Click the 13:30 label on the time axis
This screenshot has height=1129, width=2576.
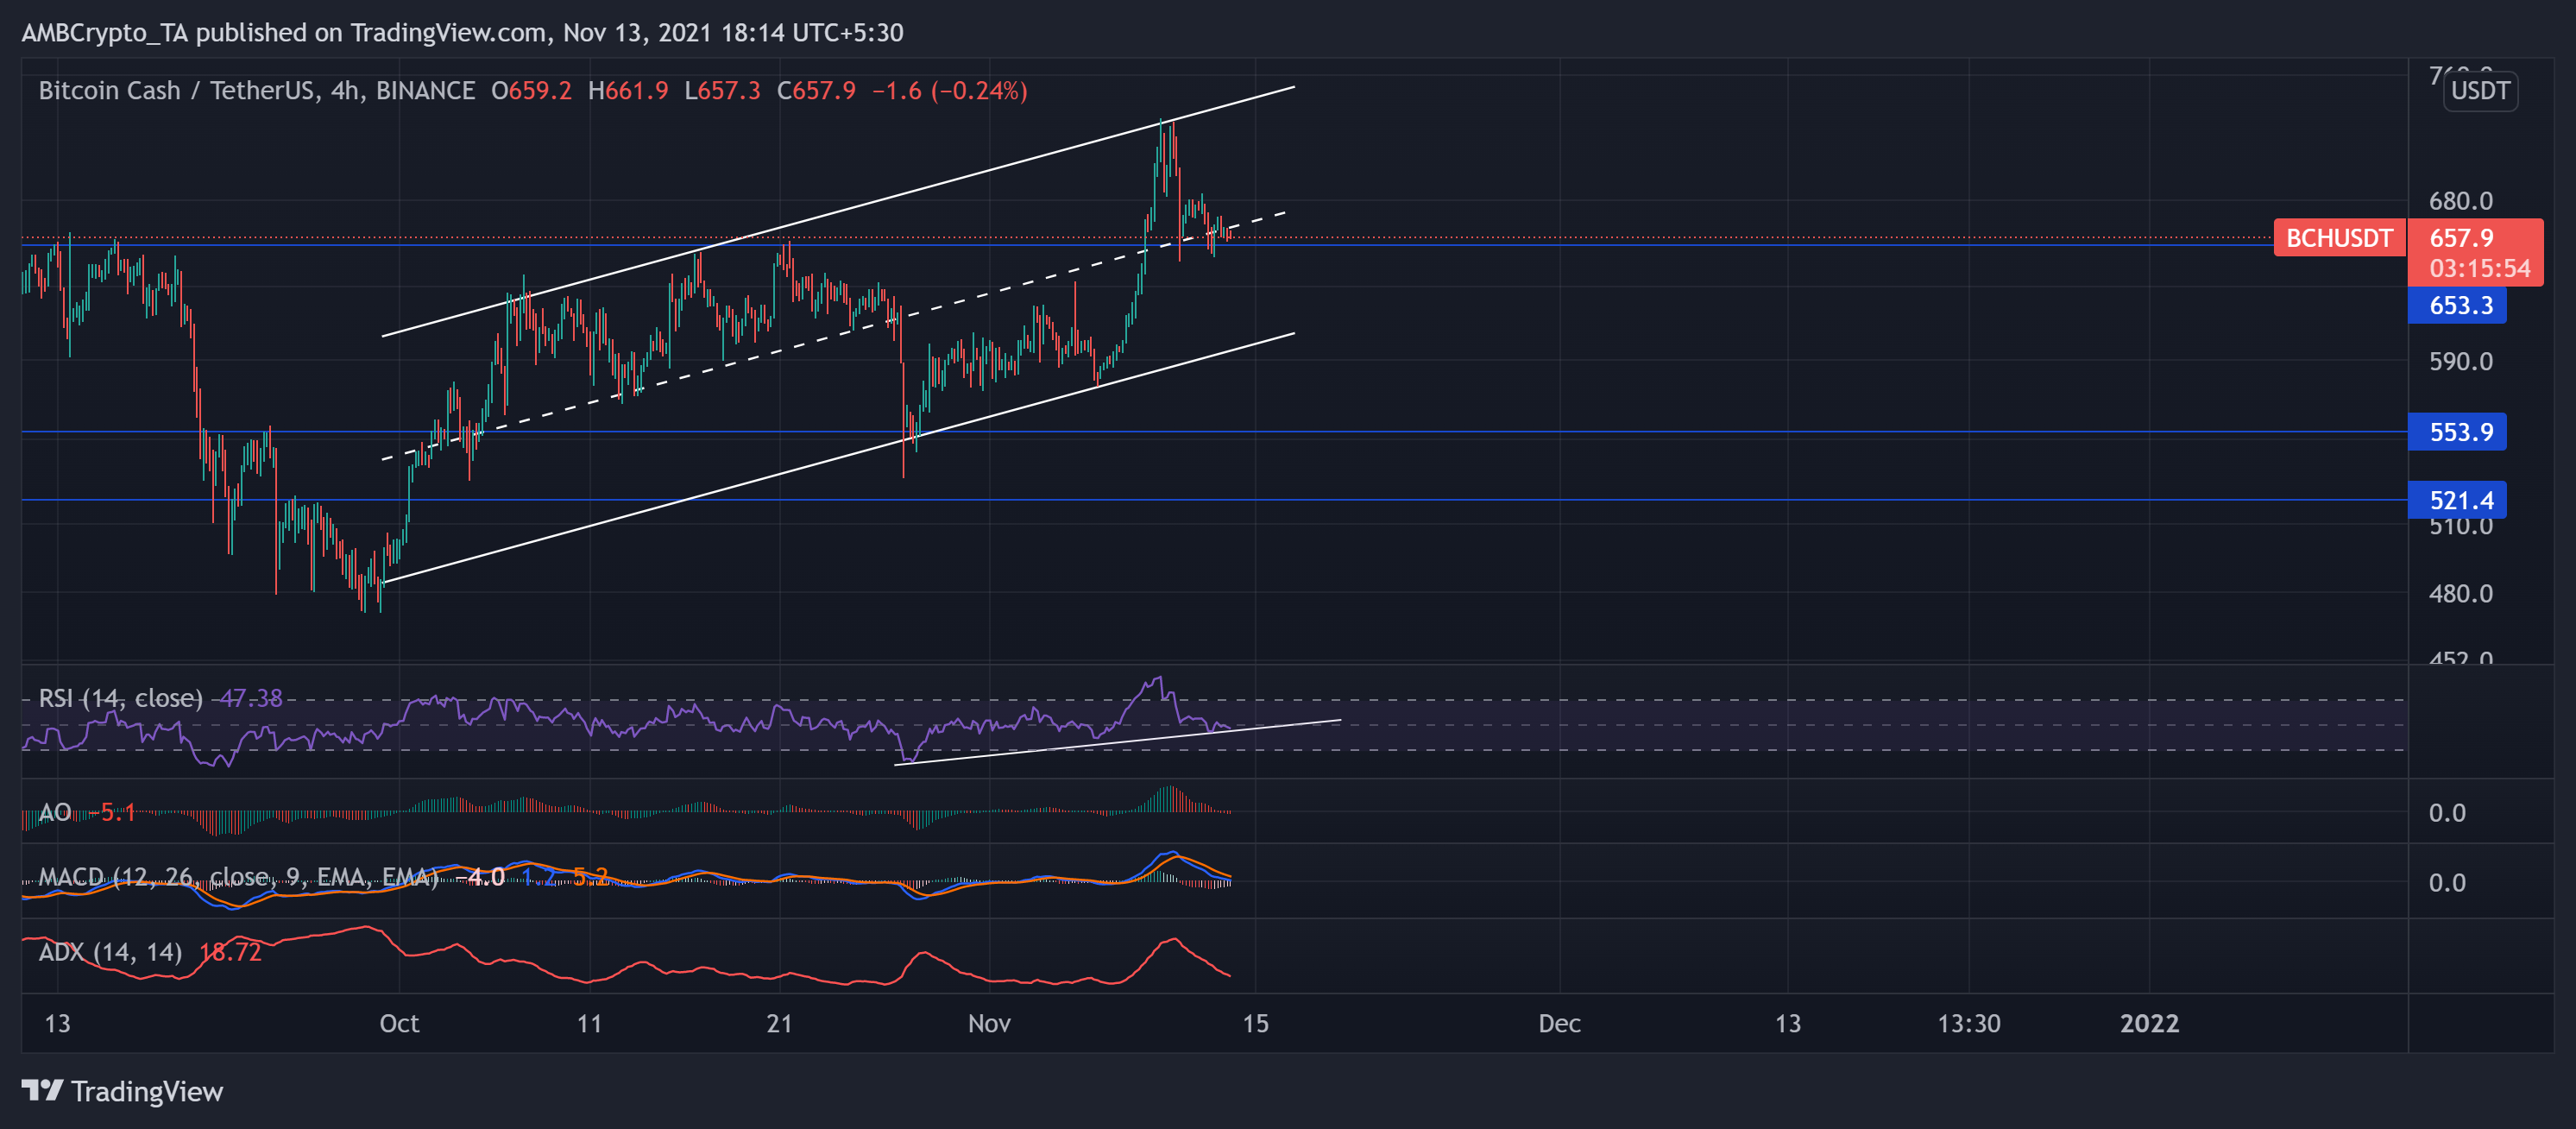click(x=1968, y=1023)
